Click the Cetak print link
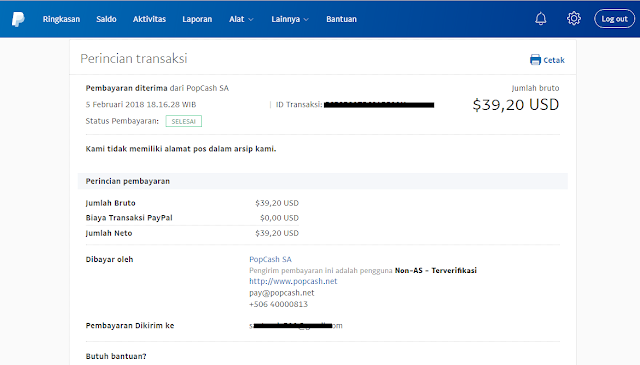 [x=554, y=60]
